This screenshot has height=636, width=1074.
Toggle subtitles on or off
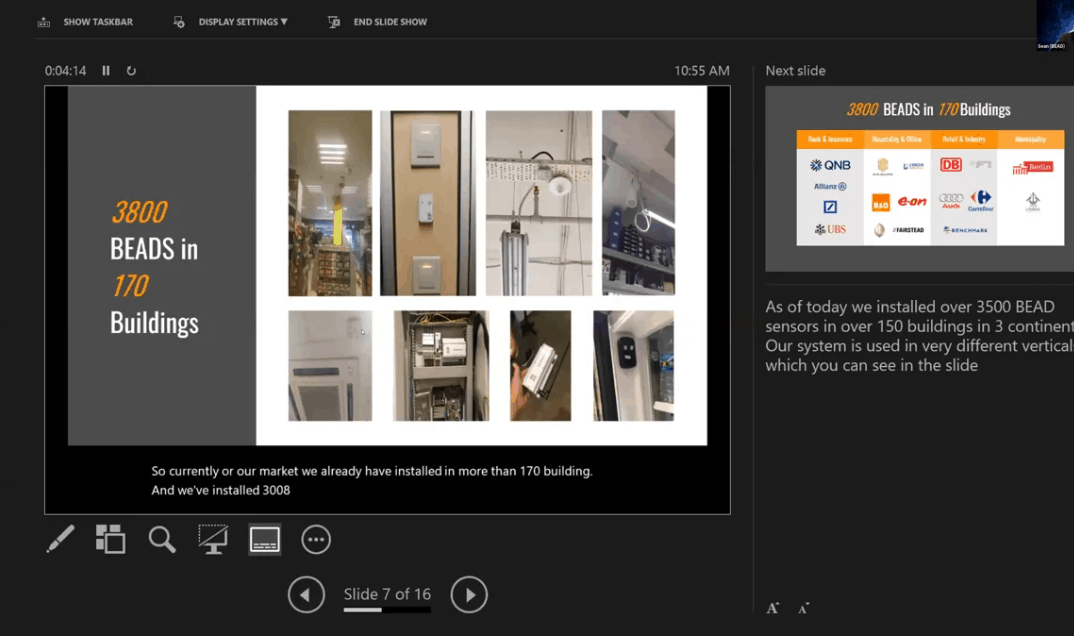click(264, 539)
